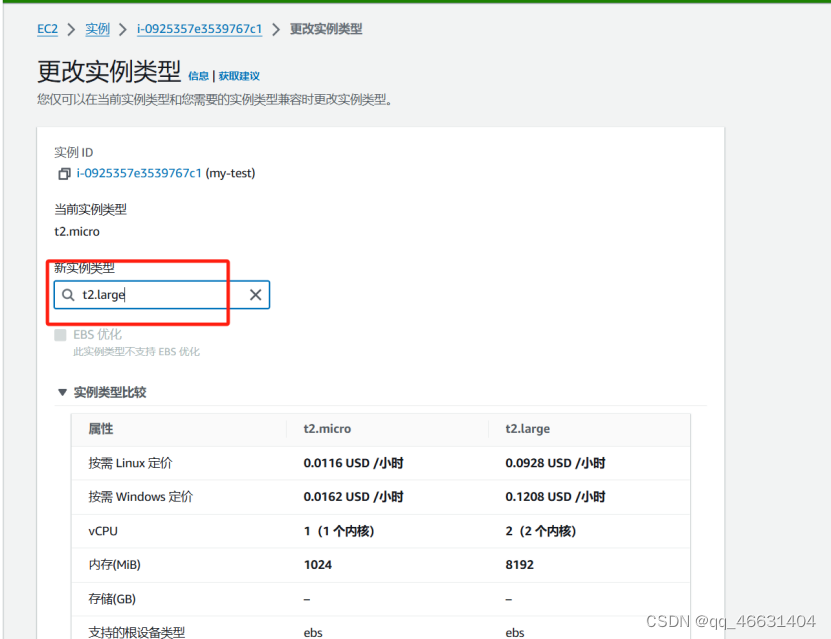The height and width of the screenshot is (639, 831).
Task: Select the 存储(GB) row label
Action: tap(112, 599)
